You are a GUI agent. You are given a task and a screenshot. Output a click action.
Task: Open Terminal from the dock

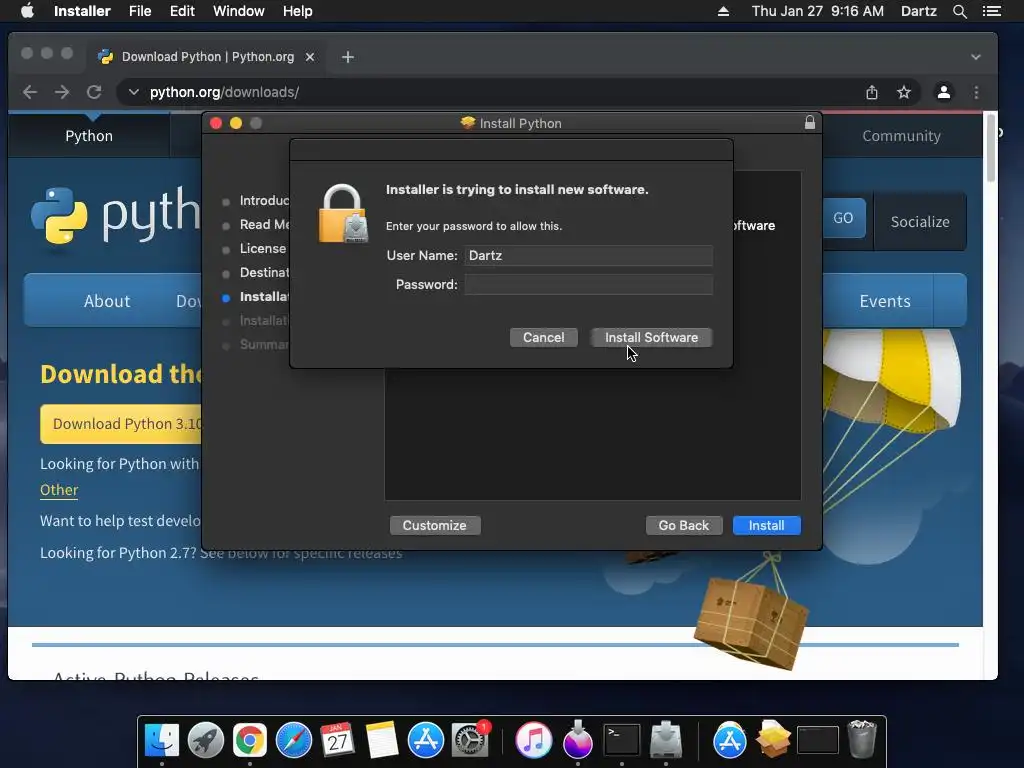621,740
